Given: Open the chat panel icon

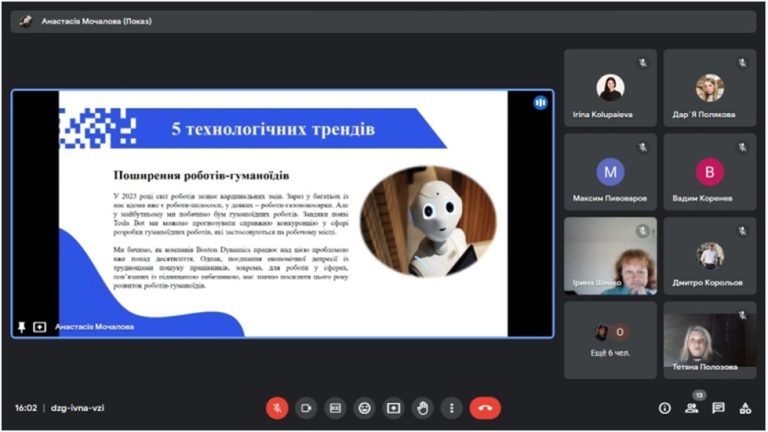Looking at the screenshot, I should [719, 408].
